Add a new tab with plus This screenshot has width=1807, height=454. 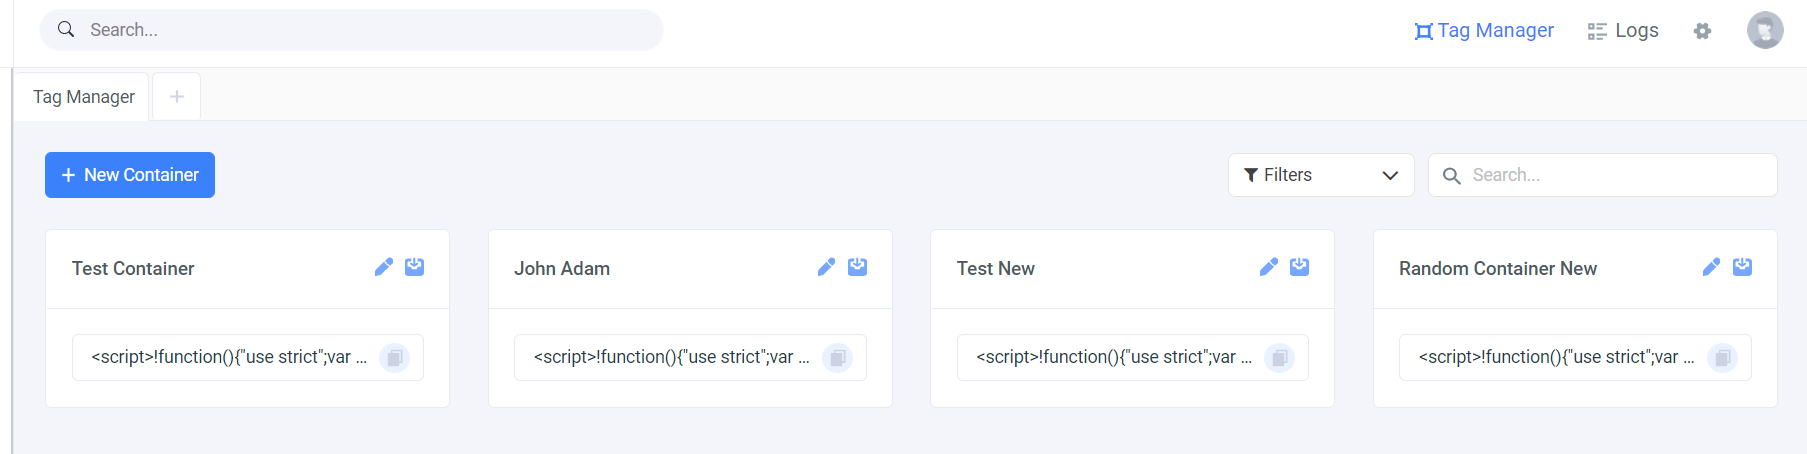tap(177, 97)
